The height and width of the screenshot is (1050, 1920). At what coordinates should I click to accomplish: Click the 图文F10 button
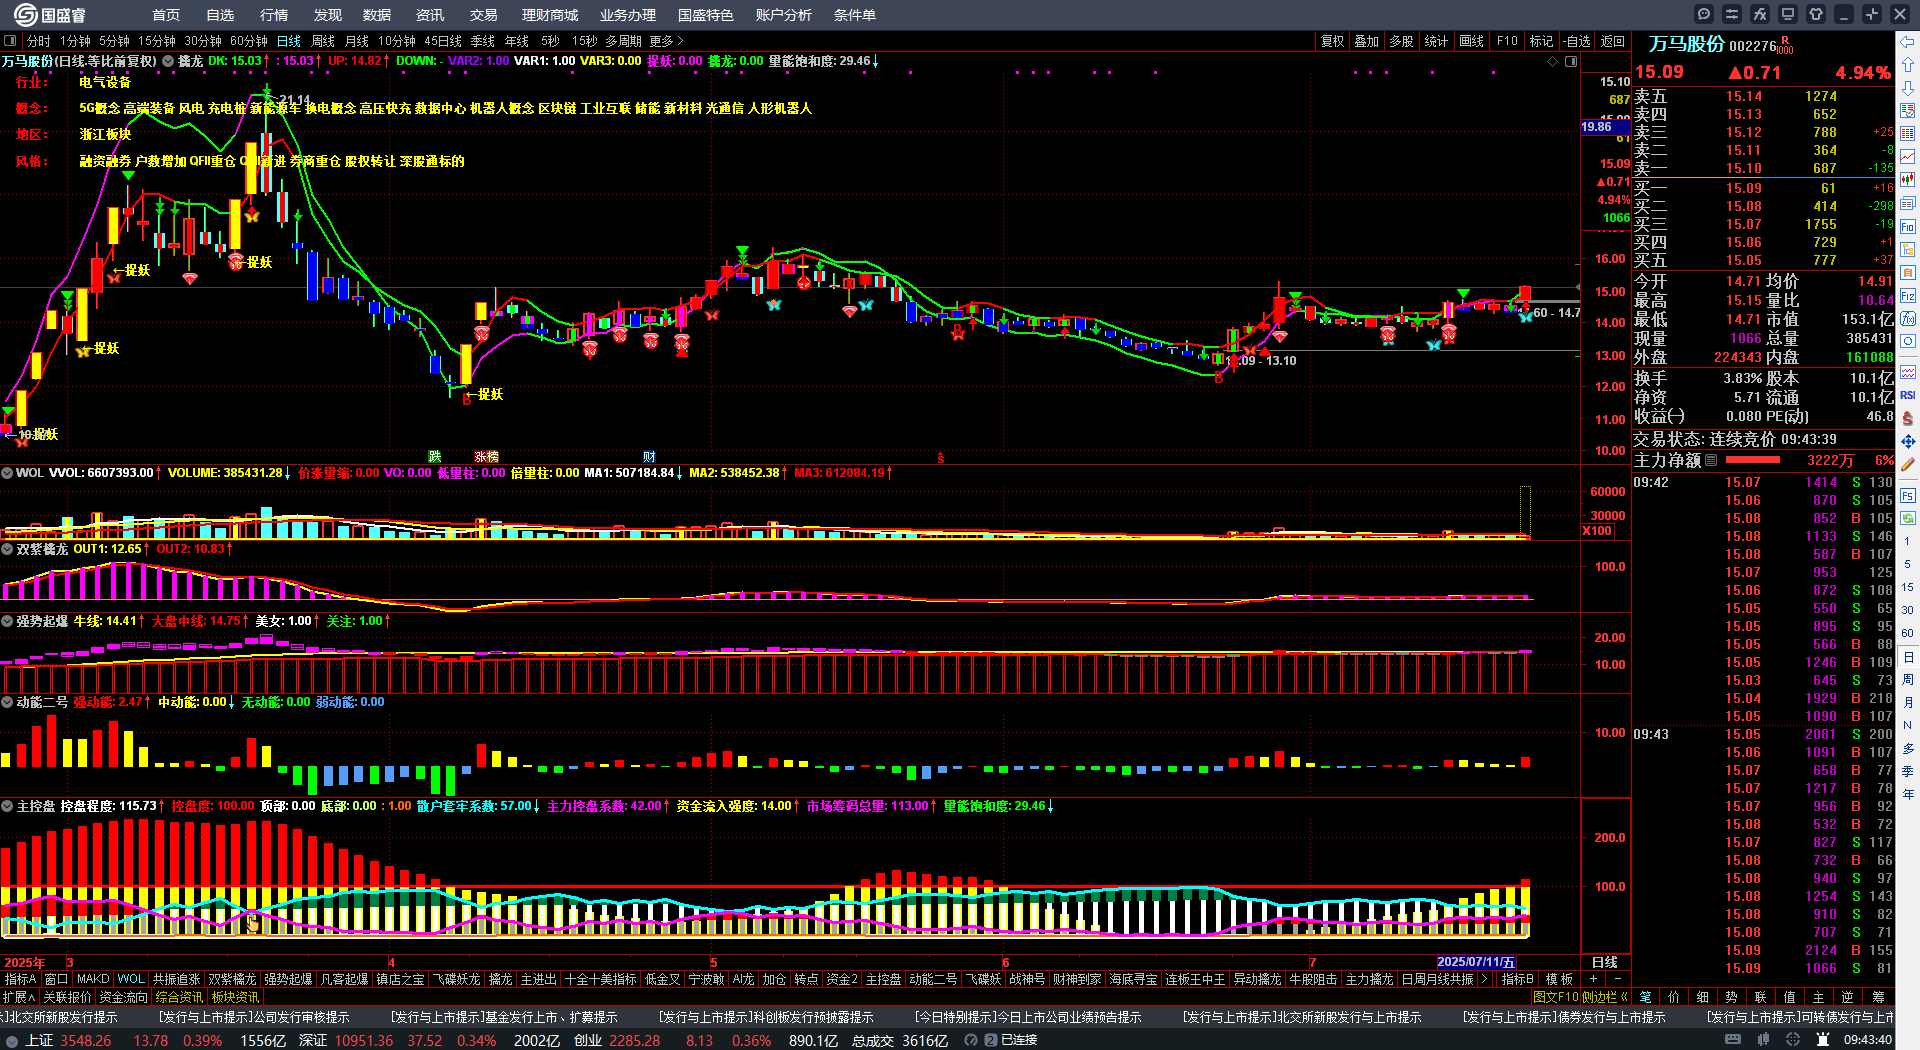[x=1556, y=997]
